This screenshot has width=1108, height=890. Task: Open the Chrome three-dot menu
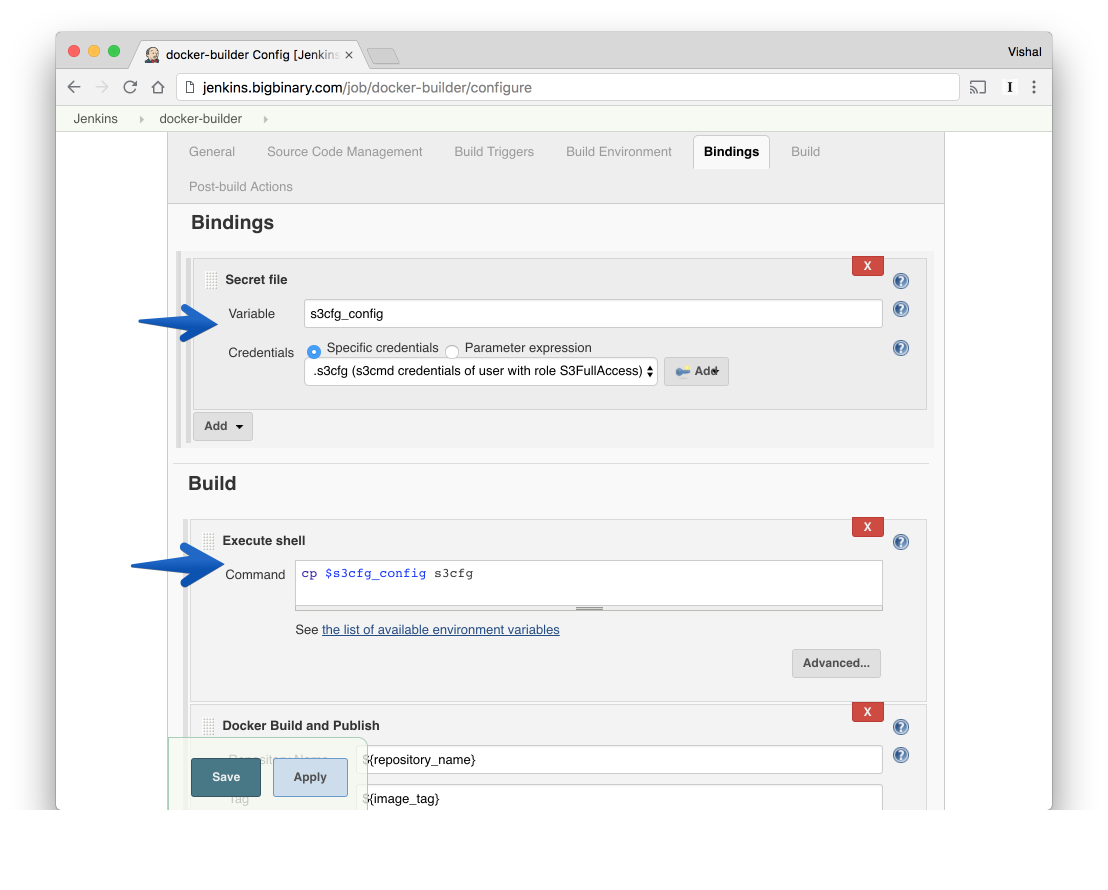click(x=1034, y=87)
